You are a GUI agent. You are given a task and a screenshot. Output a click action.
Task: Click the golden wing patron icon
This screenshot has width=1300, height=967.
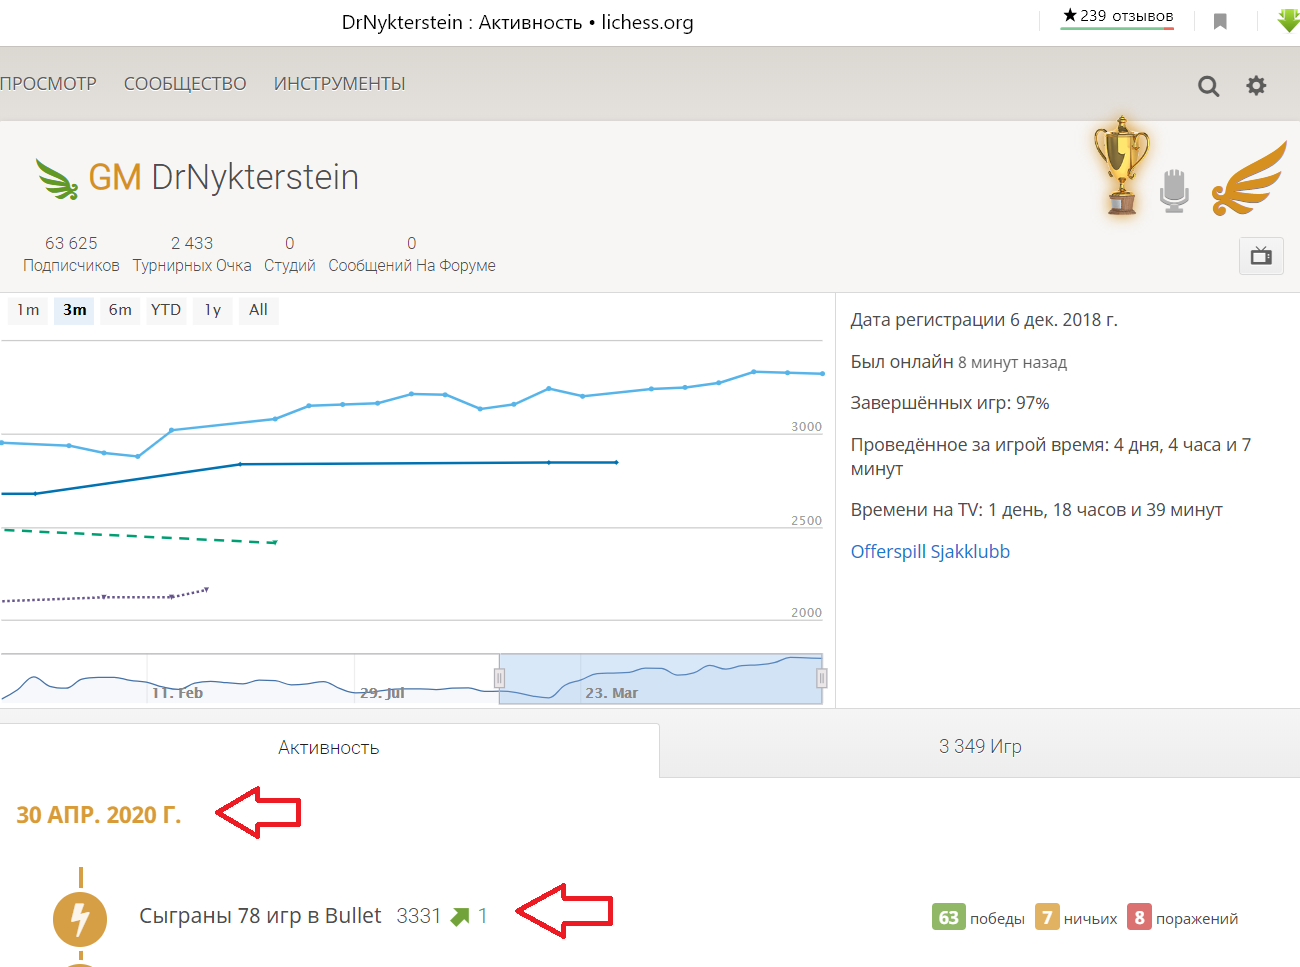[x=1249, y=180]
